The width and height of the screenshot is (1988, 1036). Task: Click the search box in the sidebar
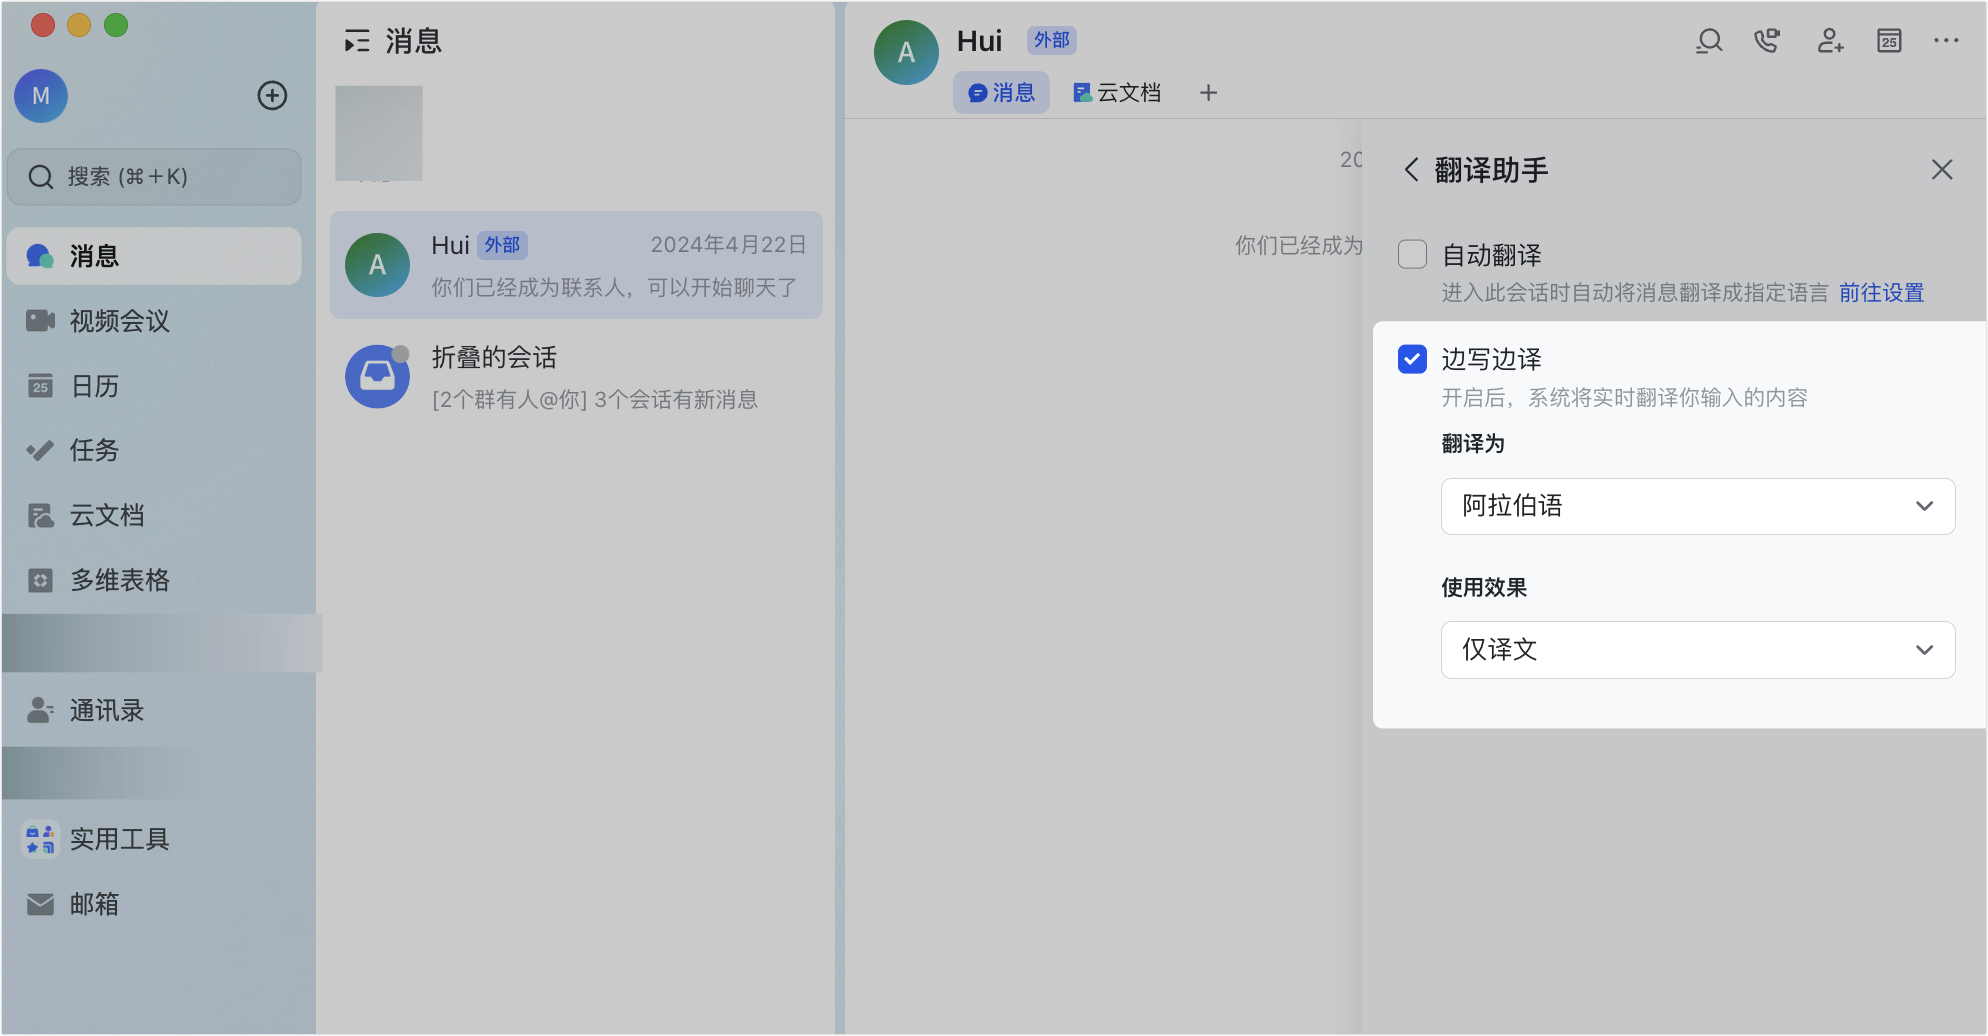click(154, 177)
